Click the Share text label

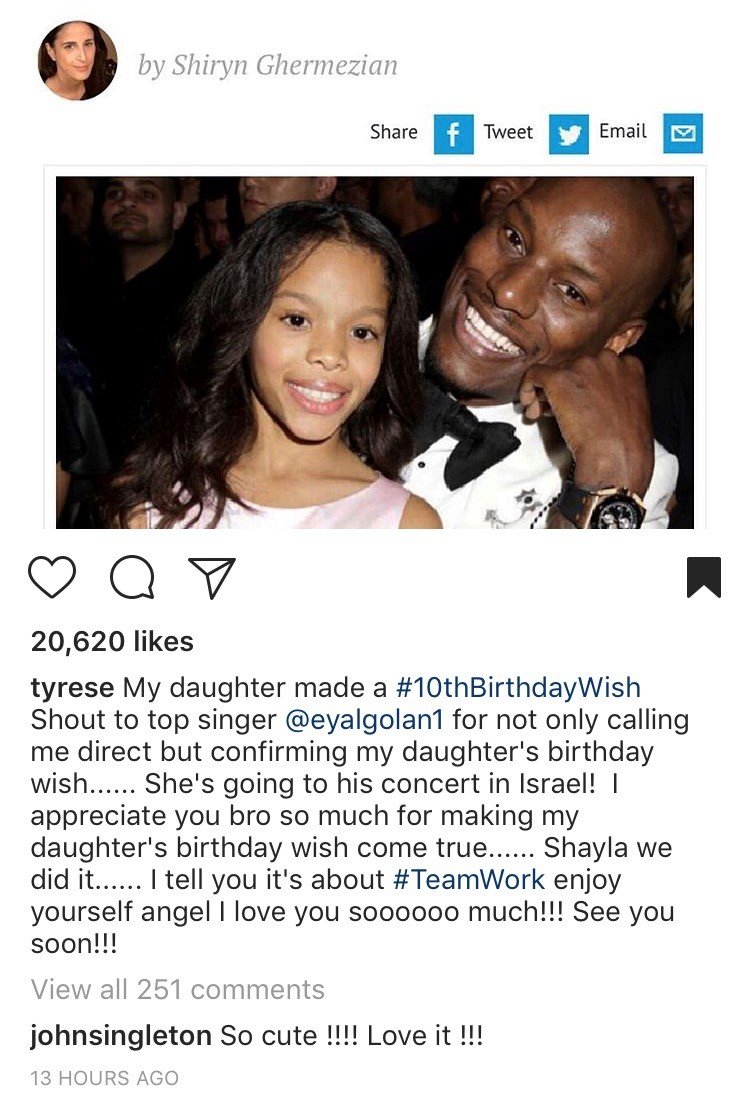(x=393, y=132)
